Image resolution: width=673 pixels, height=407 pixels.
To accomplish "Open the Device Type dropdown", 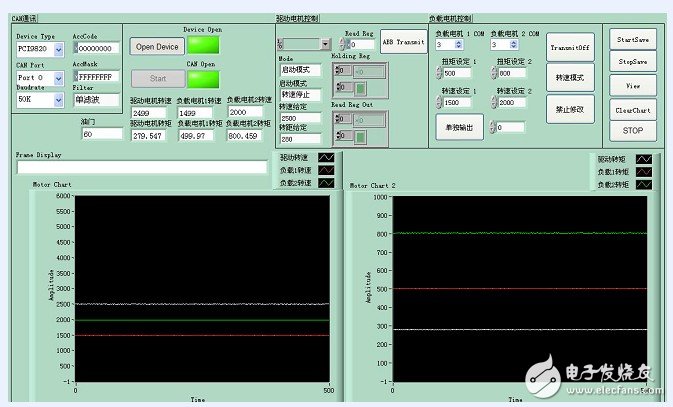I will coord(59,48).
